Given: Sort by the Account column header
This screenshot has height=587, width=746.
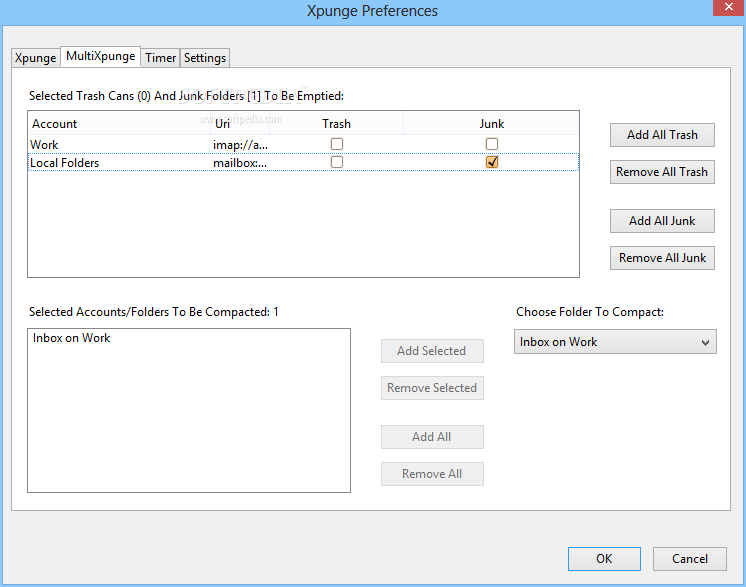Looking at the screenshot, I should coord(119,124).
